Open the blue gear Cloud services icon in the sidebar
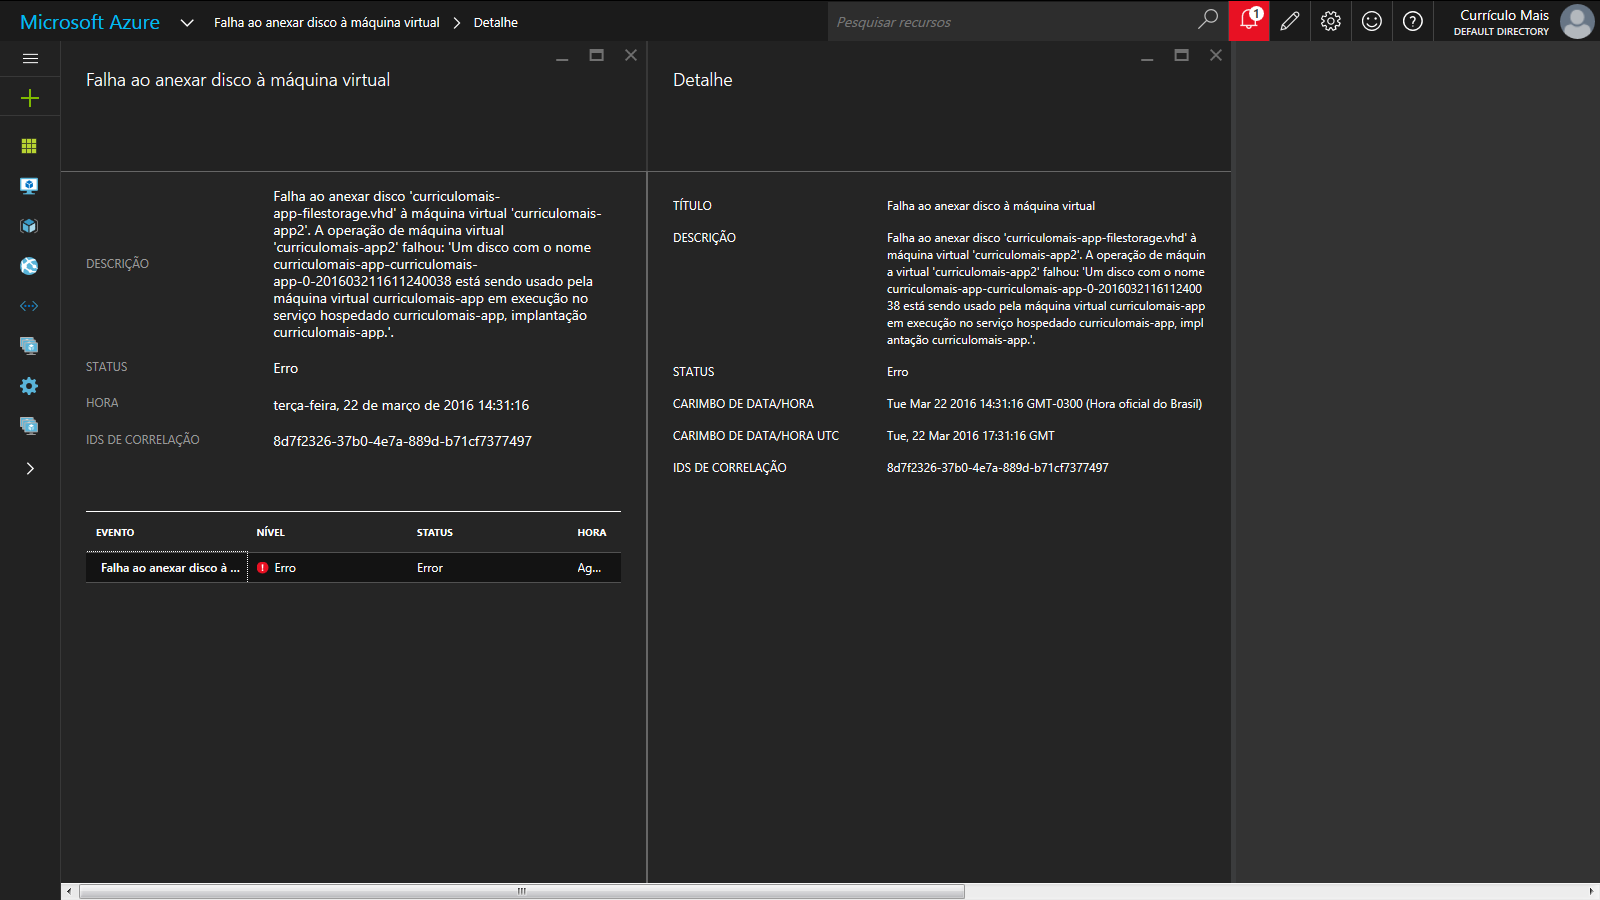Viewport: 1600px width, 900px height. (29, 386)
